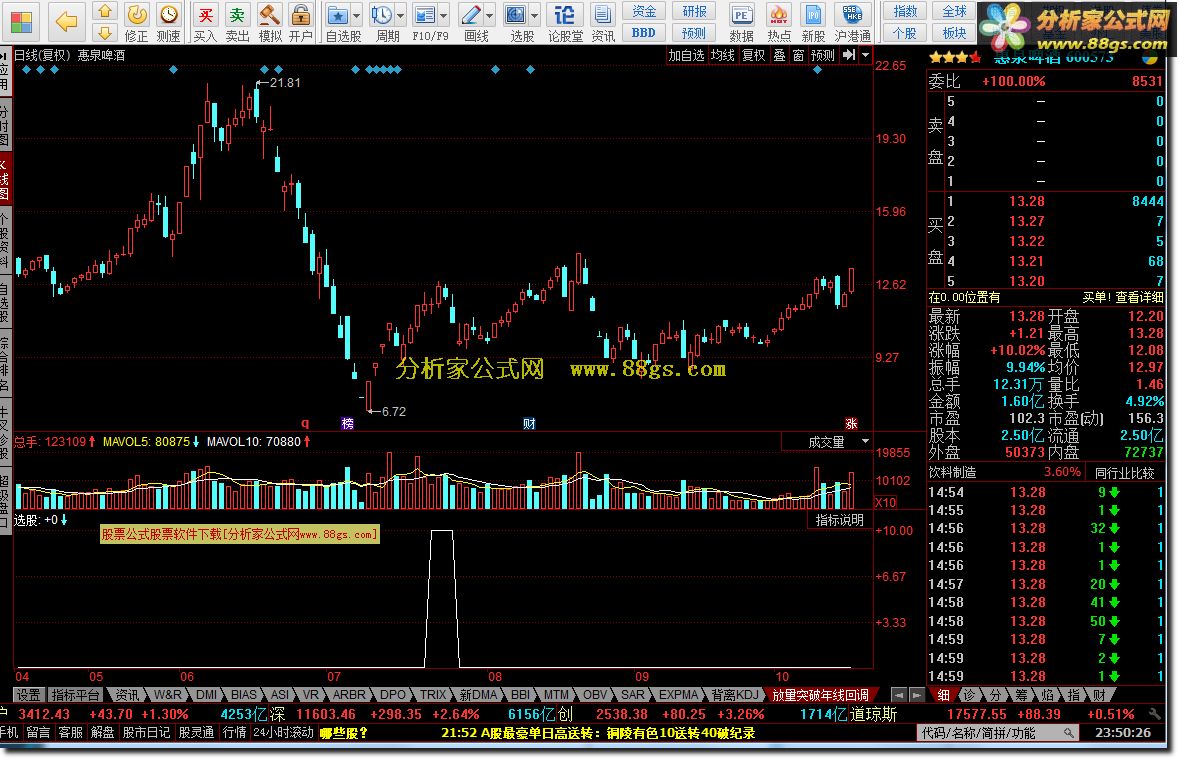
Task: Open the 热点 hot topics icon
Action: click(779, 22)
